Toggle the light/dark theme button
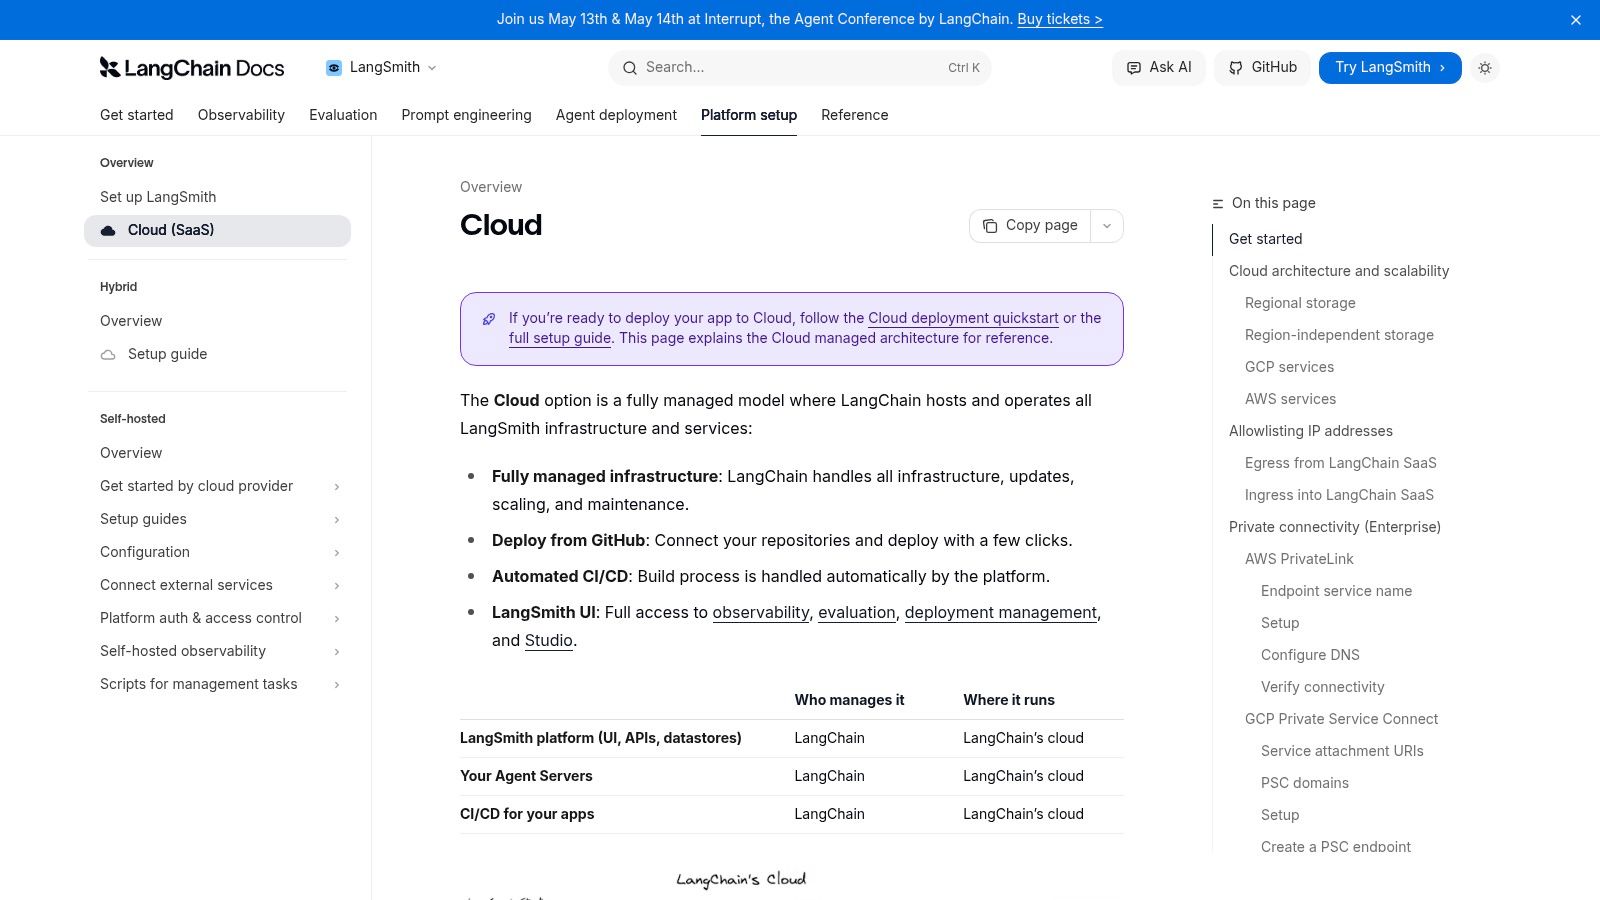Image resolution: width=1600 pixels, height=900 pixels. [x=1485, y=68]
